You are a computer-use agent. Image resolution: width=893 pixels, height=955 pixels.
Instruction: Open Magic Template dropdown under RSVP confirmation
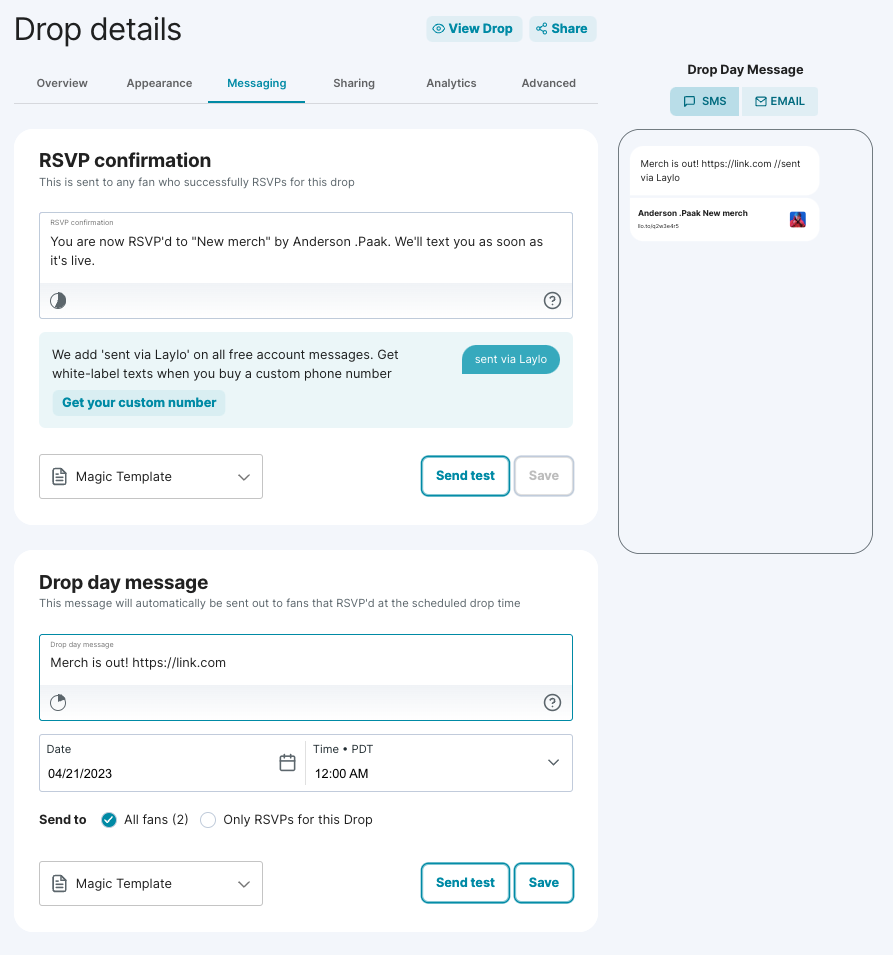(151, 477)
